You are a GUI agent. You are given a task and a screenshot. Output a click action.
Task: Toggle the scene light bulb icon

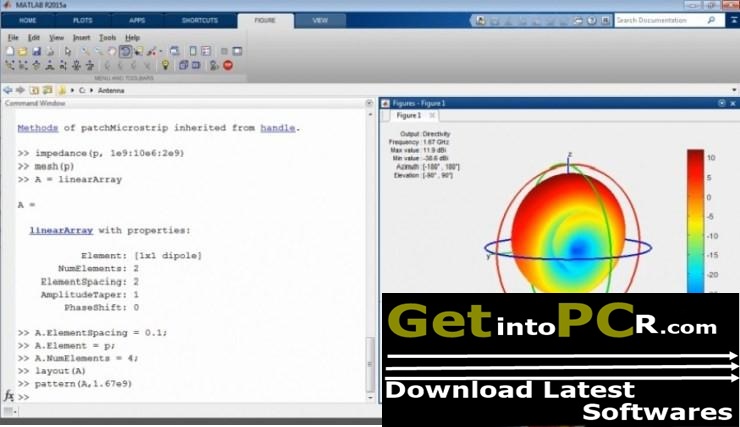click(x=165, y=65)
